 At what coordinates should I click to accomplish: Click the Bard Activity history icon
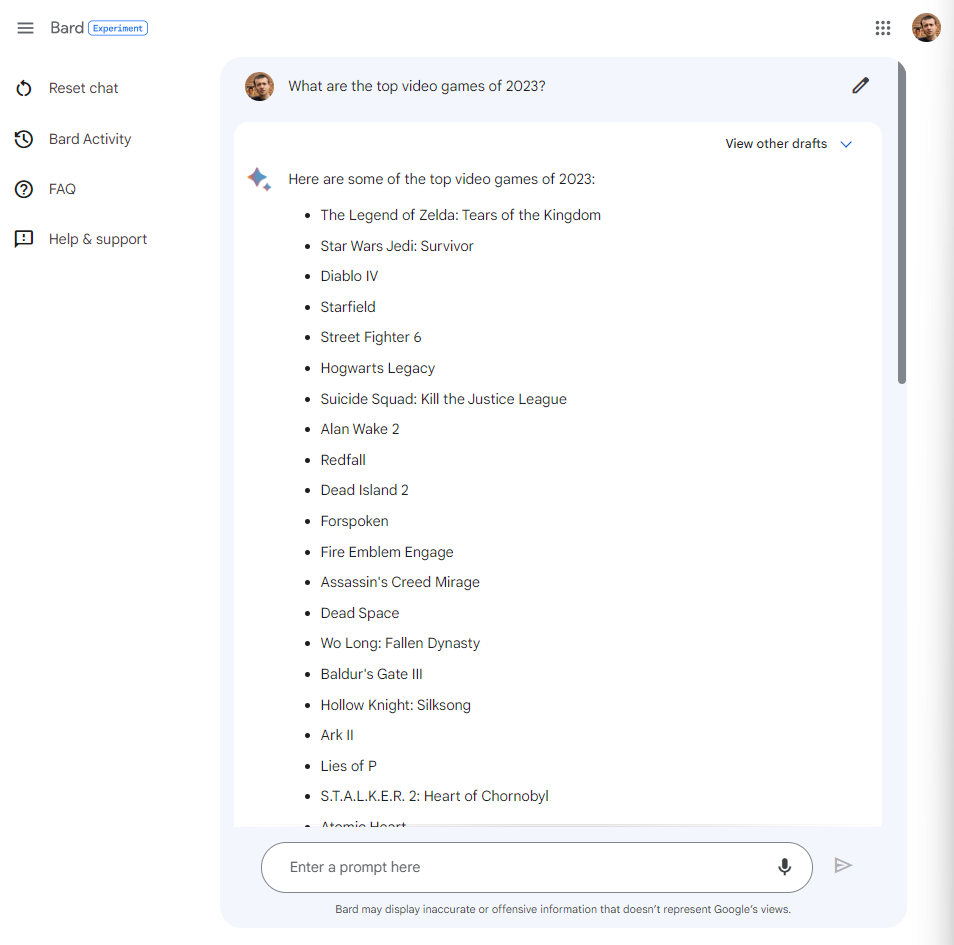click(x=24, y=139)
